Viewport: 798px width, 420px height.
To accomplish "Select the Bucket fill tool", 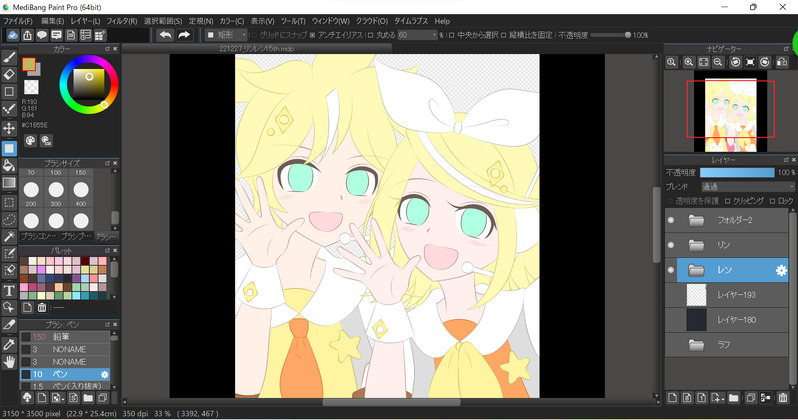I will click(x=9, y=165).
